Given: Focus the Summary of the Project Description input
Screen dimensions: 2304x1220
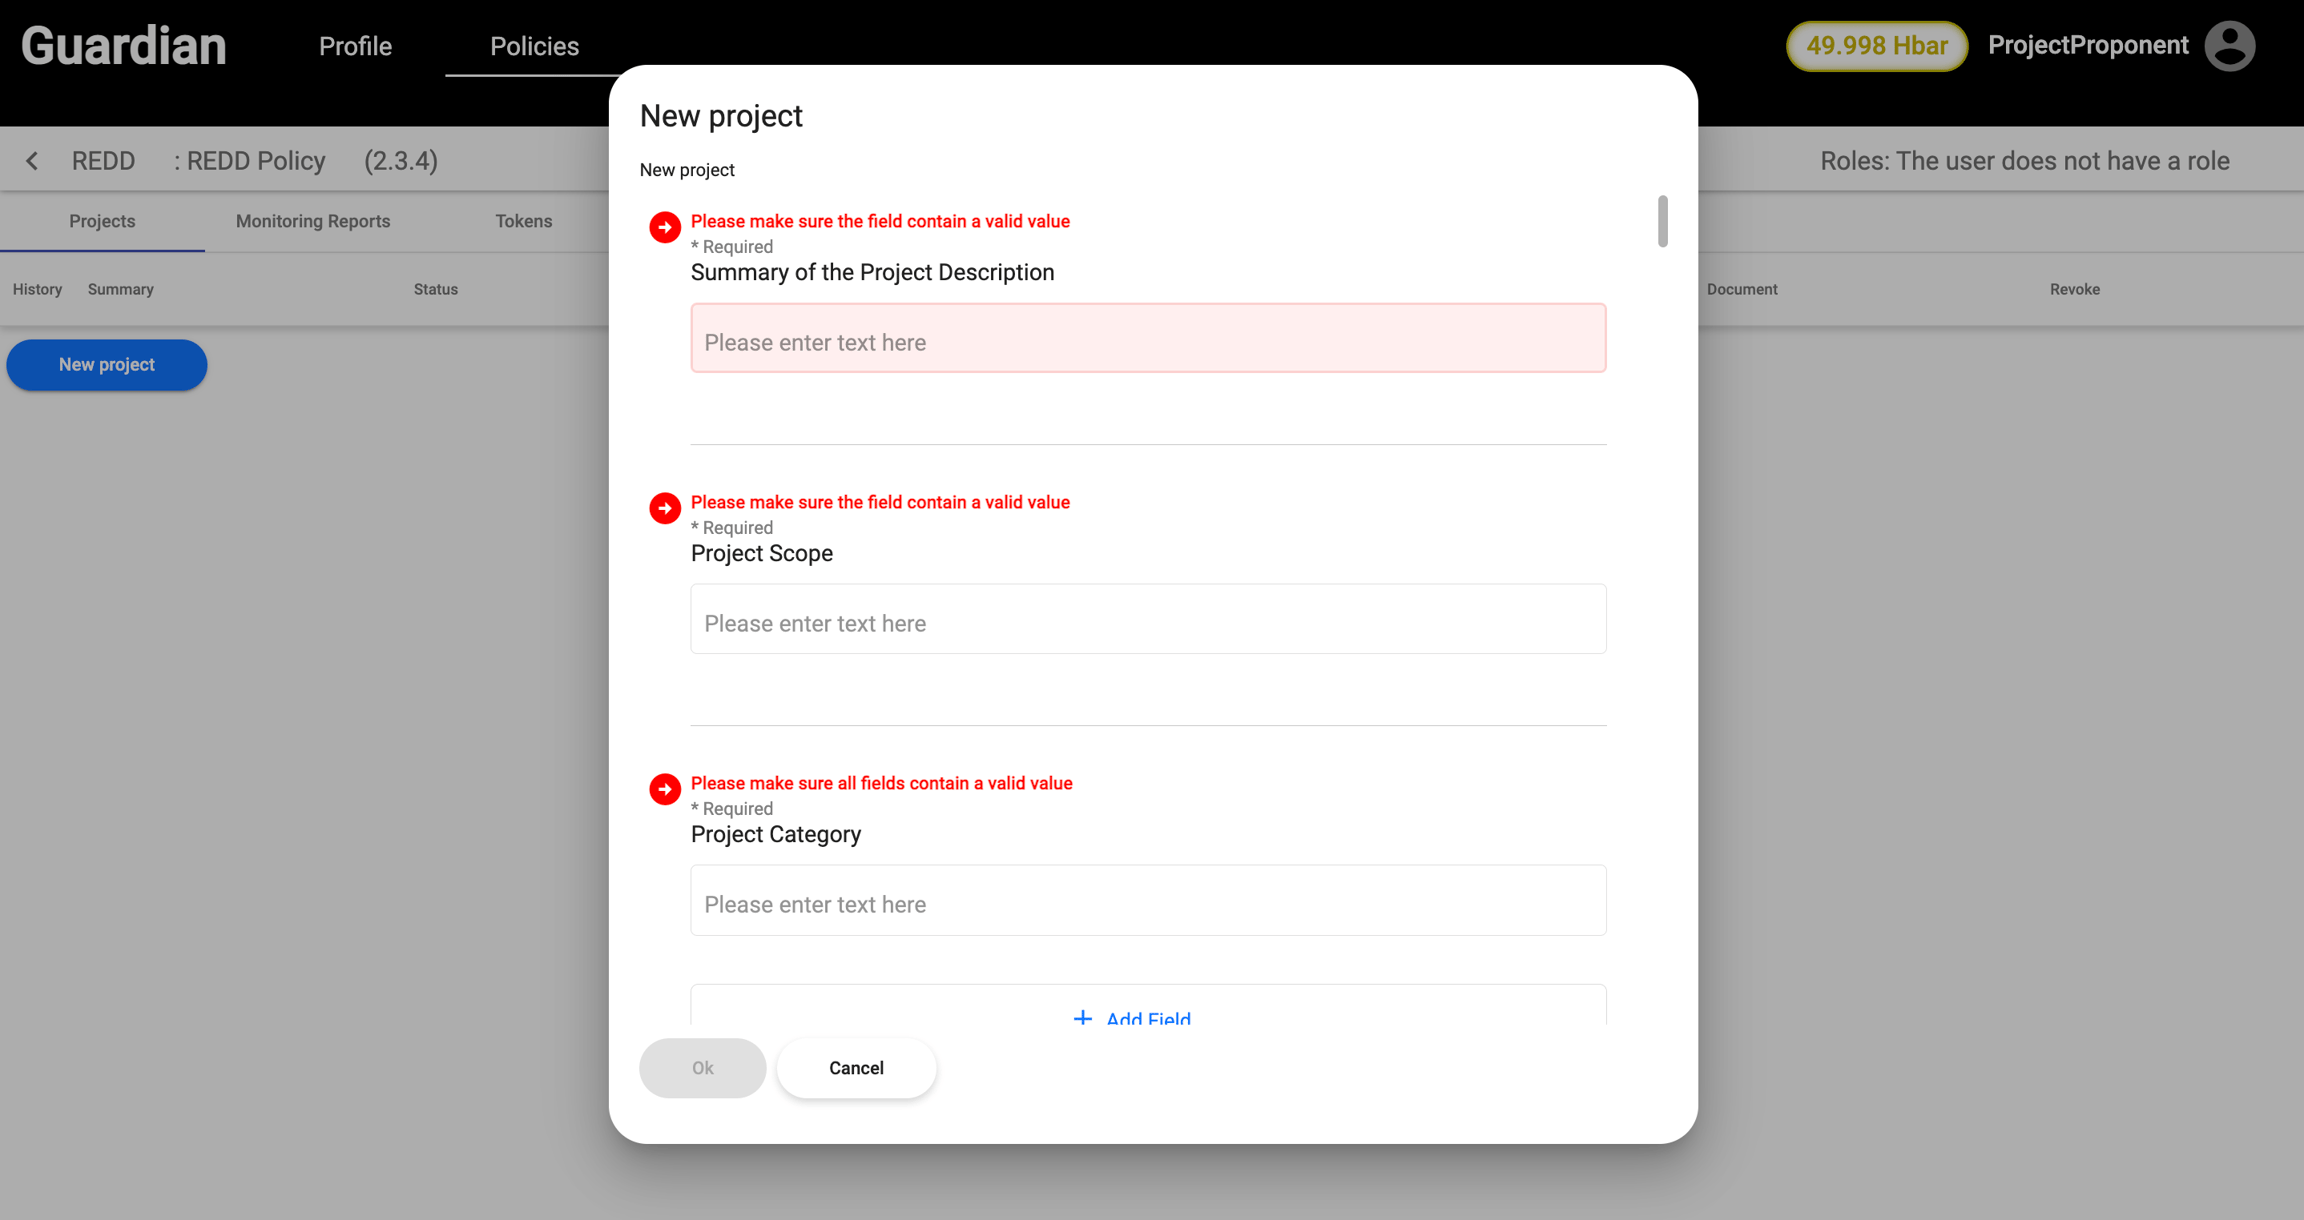Looking at the screenshot, I should (1148, 338).
